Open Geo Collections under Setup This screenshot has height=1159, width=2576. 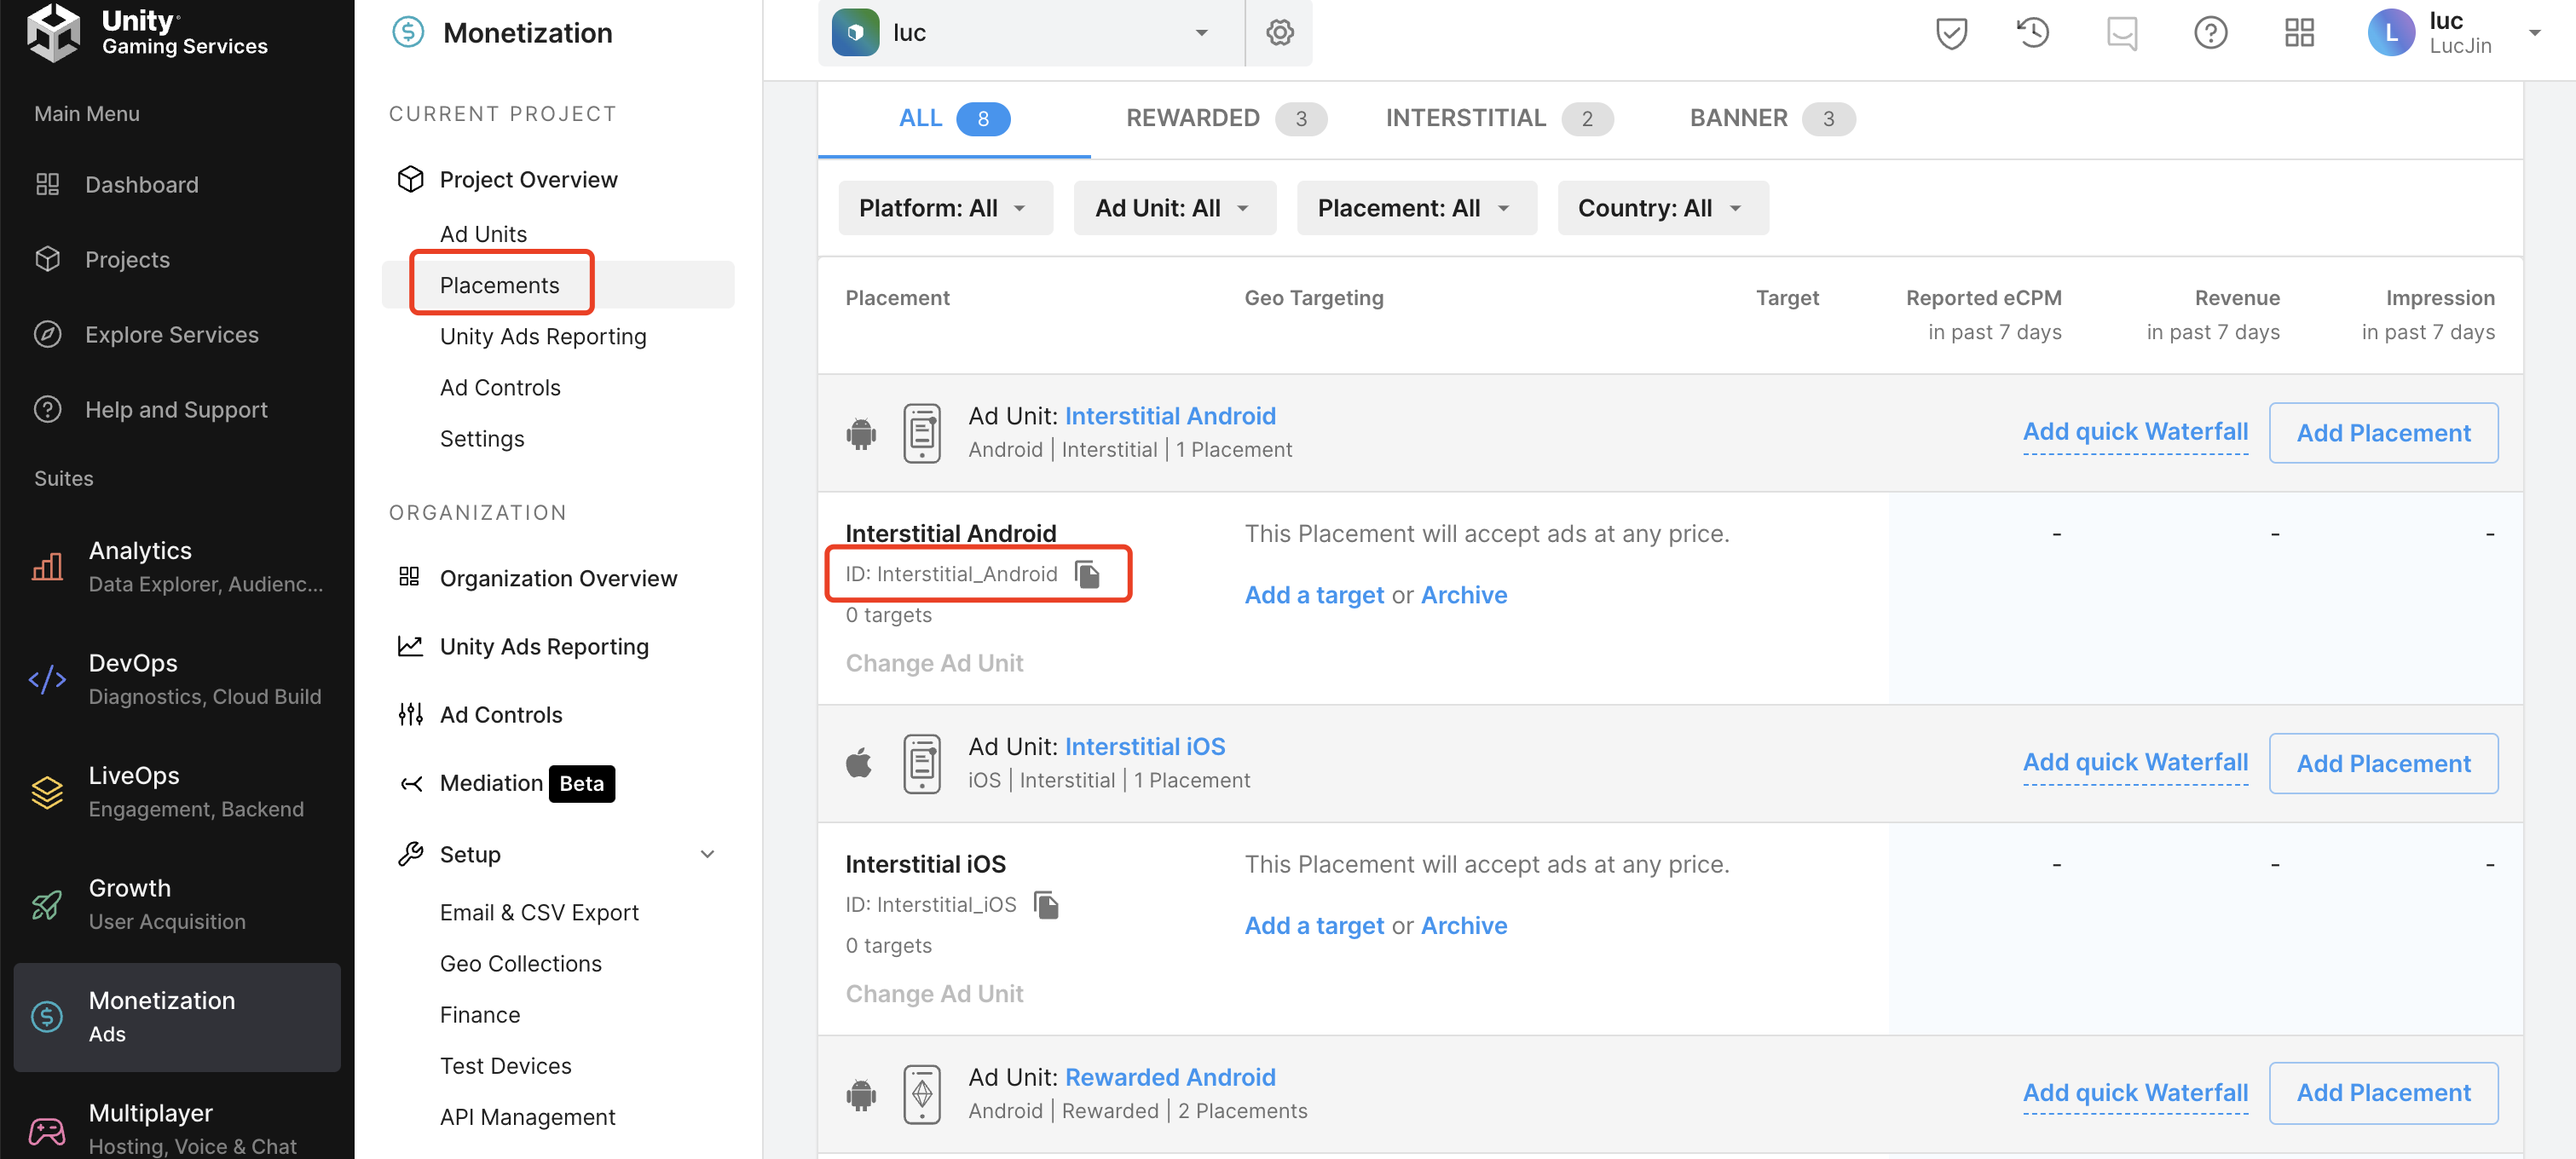pos(520,963)
